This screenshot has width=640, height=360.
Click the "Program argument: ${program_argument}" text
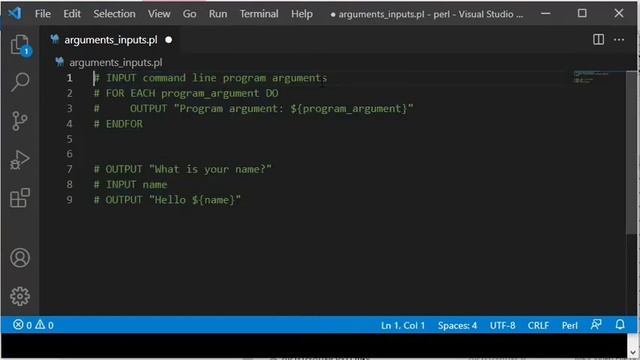(x=293, y=109)
